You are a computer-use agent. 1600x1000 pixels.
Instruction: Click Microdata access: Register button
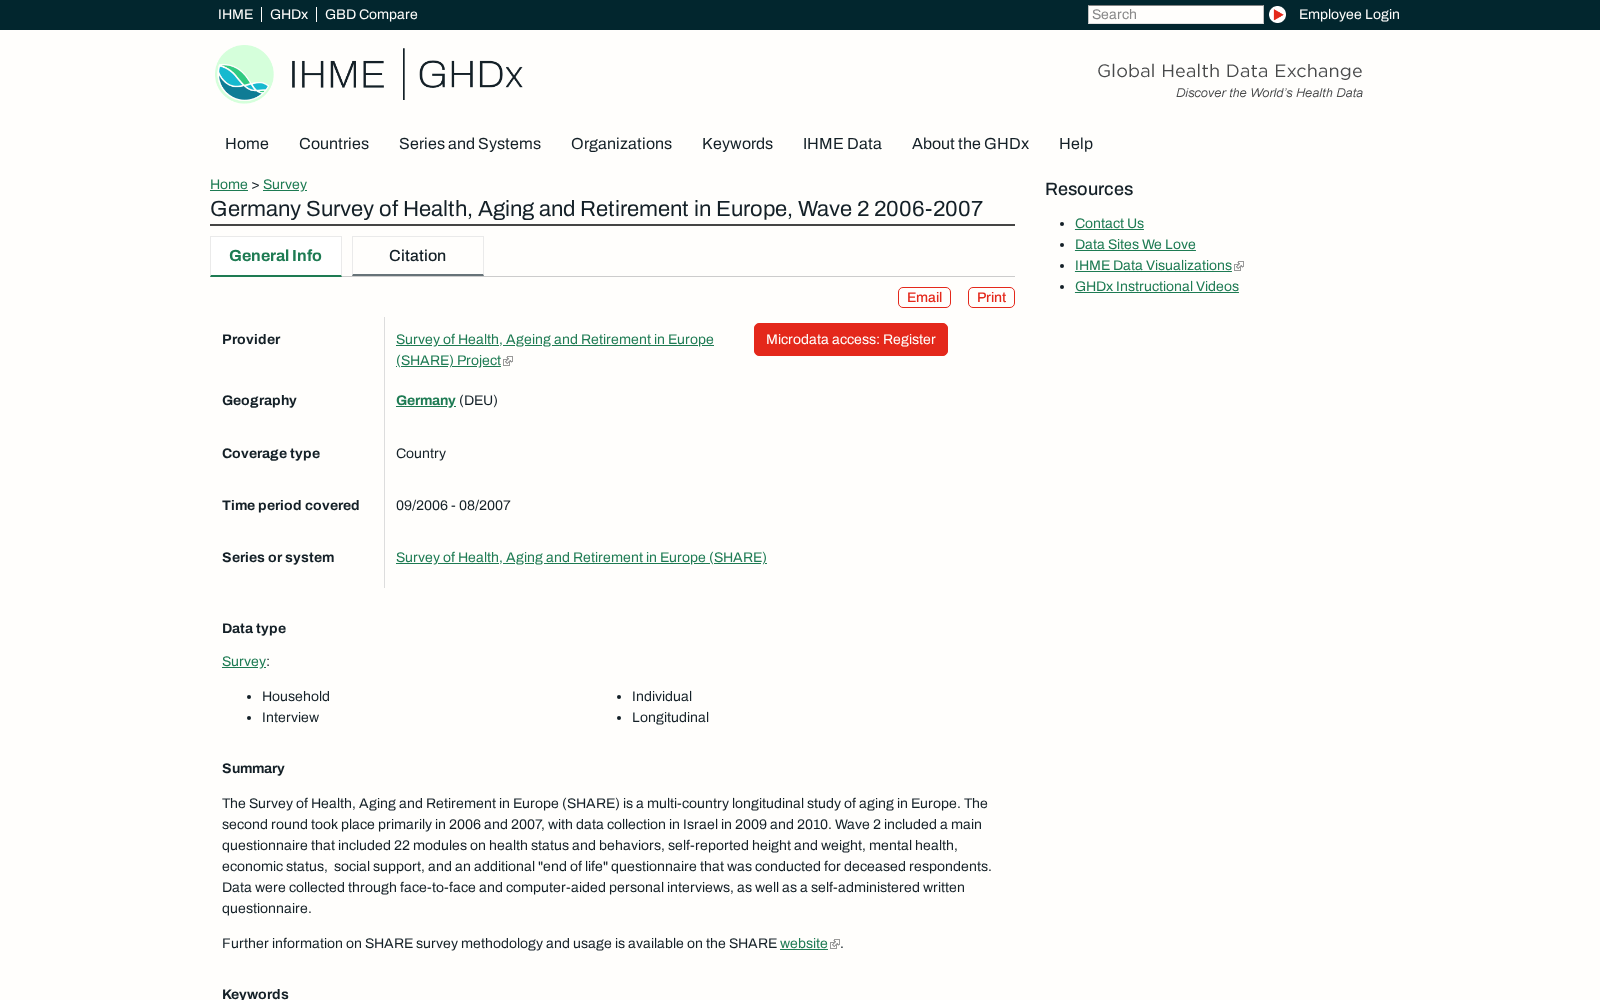(x=851, y=339)
